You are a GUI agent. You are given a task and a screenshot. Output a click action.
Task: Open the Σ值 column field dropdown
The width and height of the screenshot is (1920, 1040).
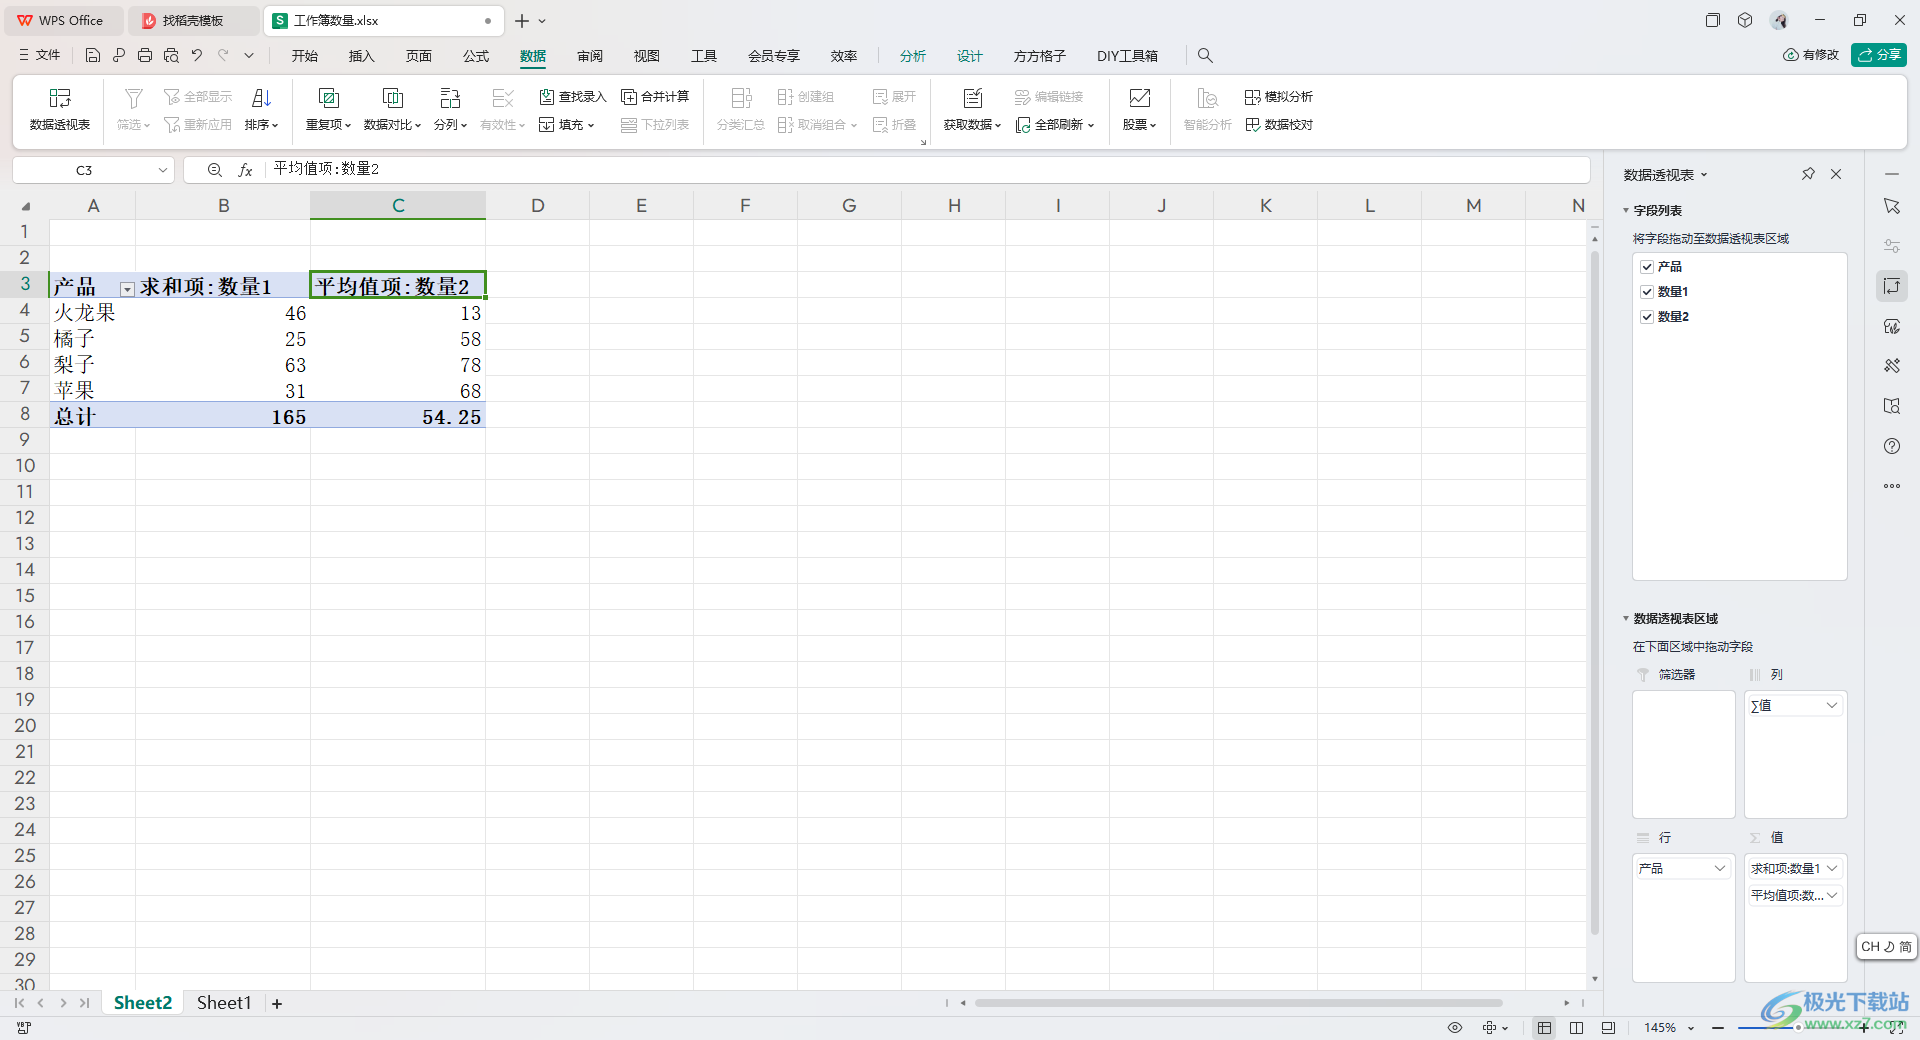click(x=1832, y=705)
